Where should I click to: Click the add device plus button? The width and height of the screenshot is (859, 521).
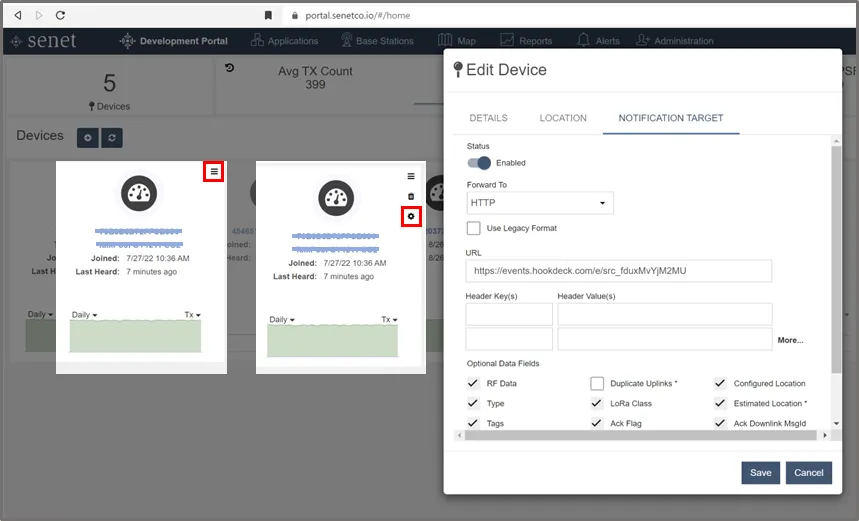click(x=88, y=138)
